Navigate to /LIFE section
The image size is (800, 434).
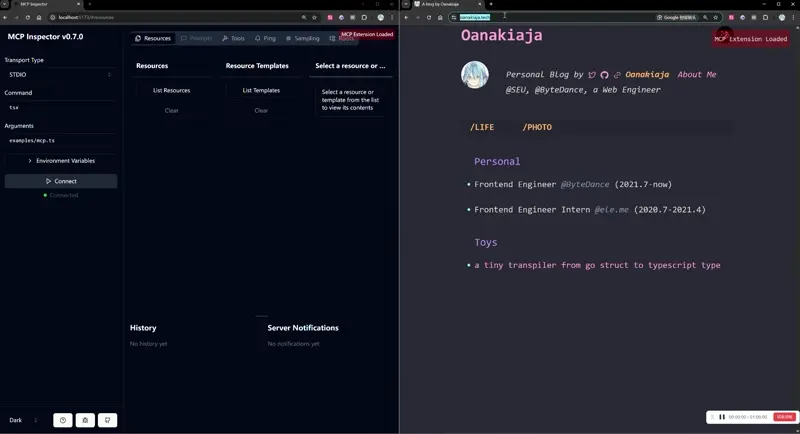point(482,127)
